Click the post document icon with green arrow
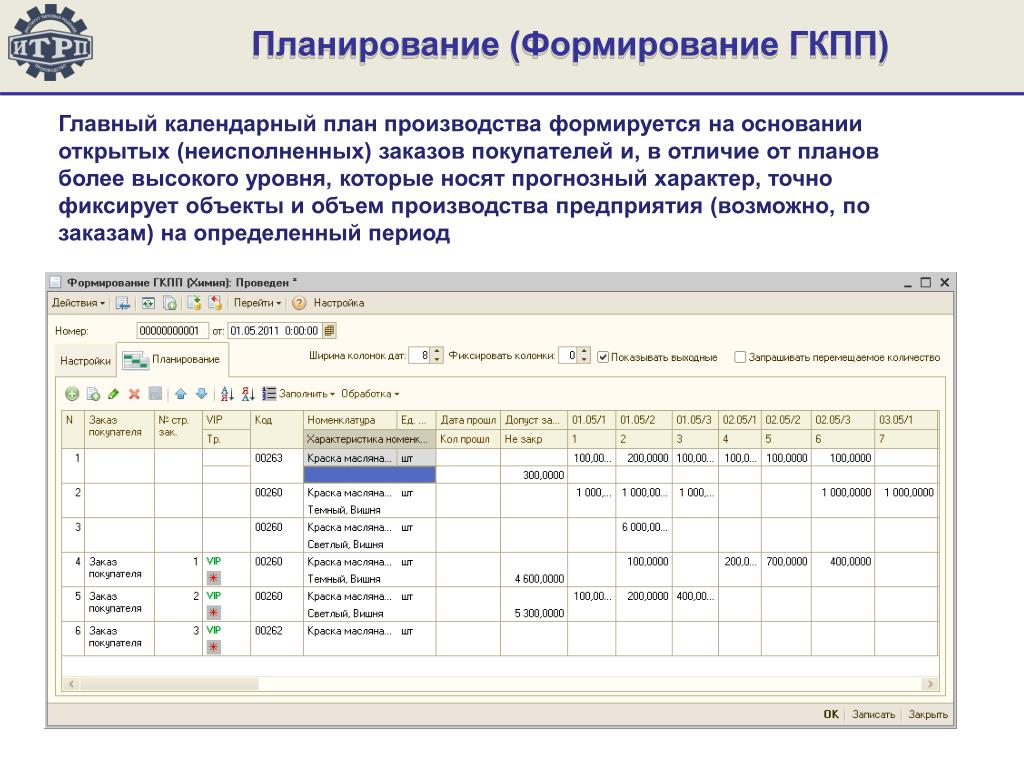The width and height of the screenshot is (1024, 768). [x=194, y=303]
